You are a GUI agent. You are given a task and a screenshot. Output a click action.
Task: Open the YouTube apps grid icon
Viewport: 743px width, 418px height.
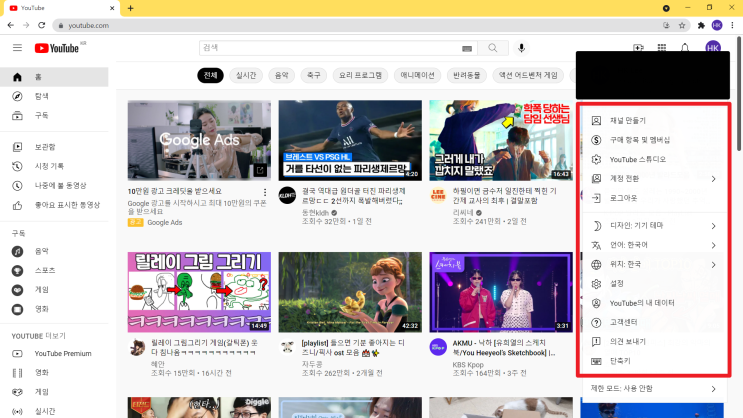pyautogui.click(x=662, y=48)
